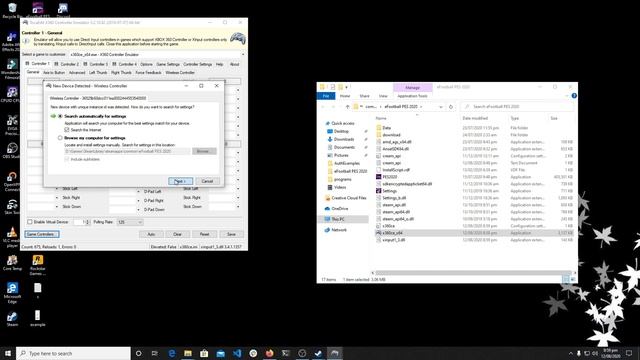This screenshot has height=360, width=640.
Task: Select the download folder icon
Action: (378, 135)
